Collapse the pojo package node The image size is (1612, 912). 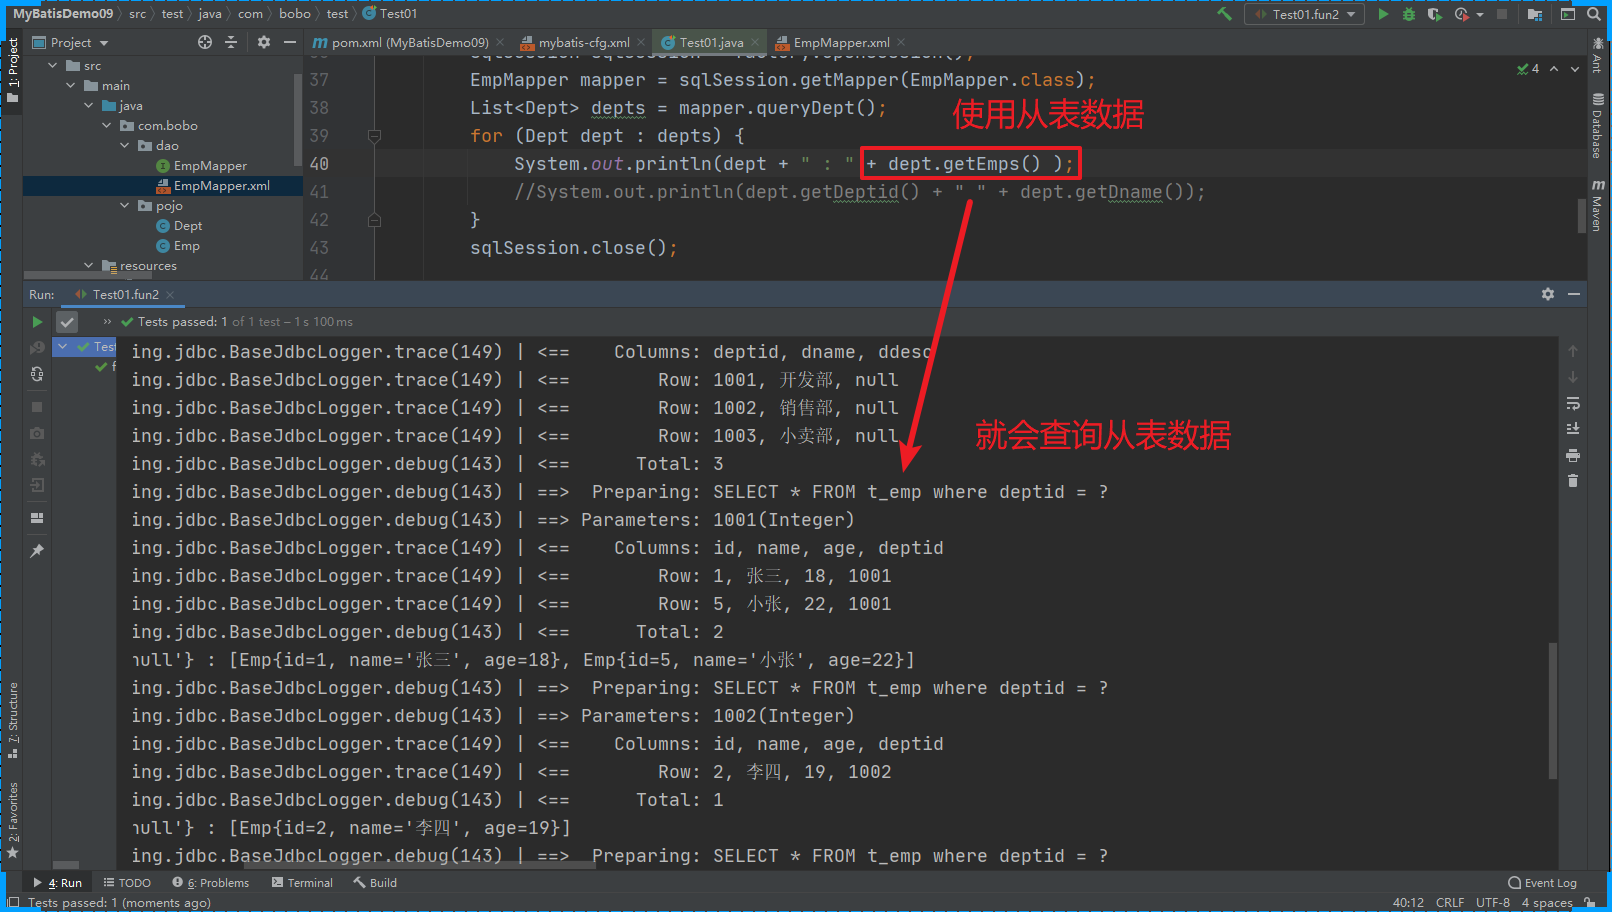point(125,205)
